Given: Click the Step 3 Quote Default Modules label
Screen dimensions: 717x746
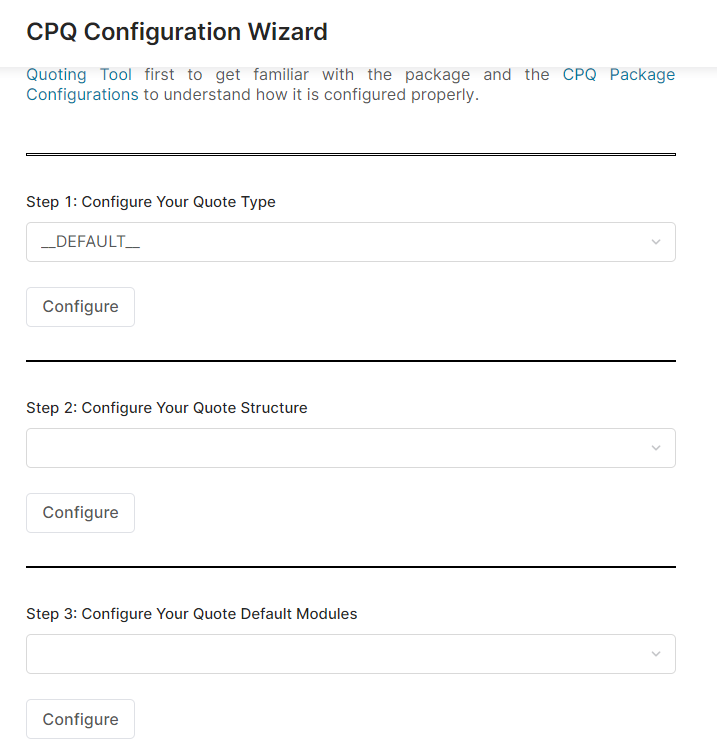Looking at the screenshot, I should tap(192, 614).
